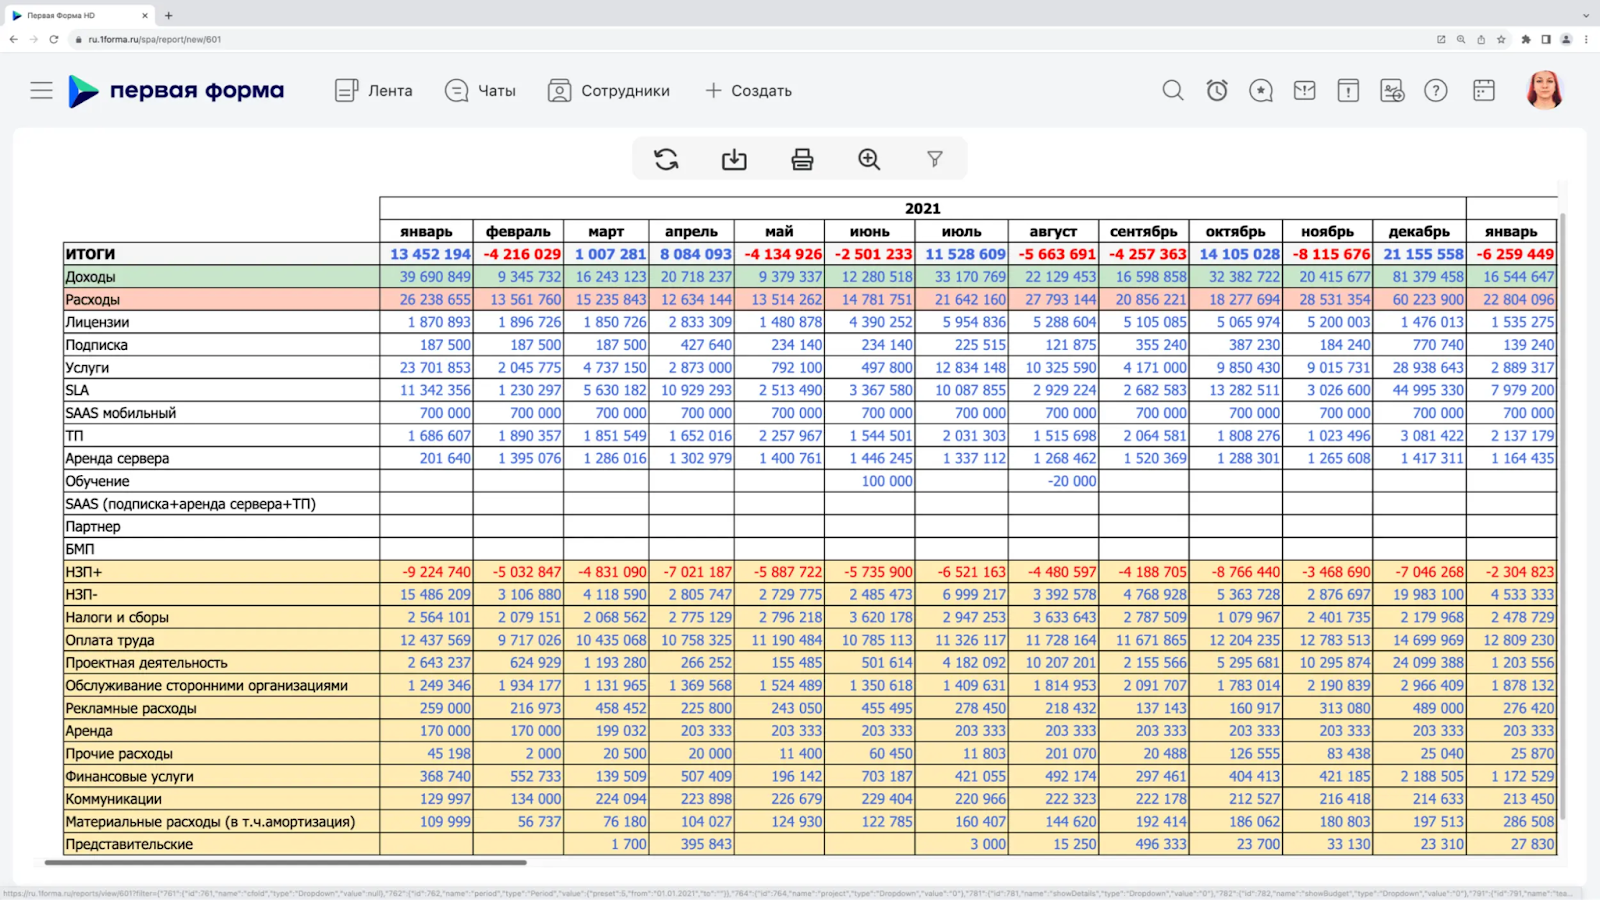
Task: Open the calendar icon
Action: pyautogui.click(x=1484, y=91)
